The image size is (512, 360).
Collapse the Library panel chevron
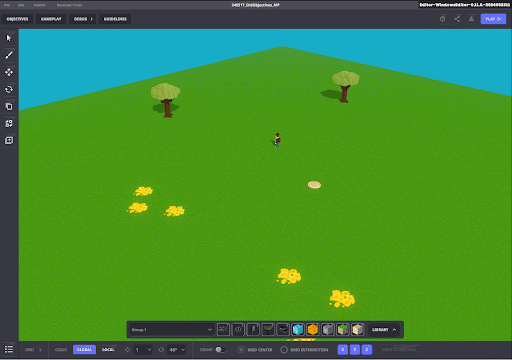395,330
